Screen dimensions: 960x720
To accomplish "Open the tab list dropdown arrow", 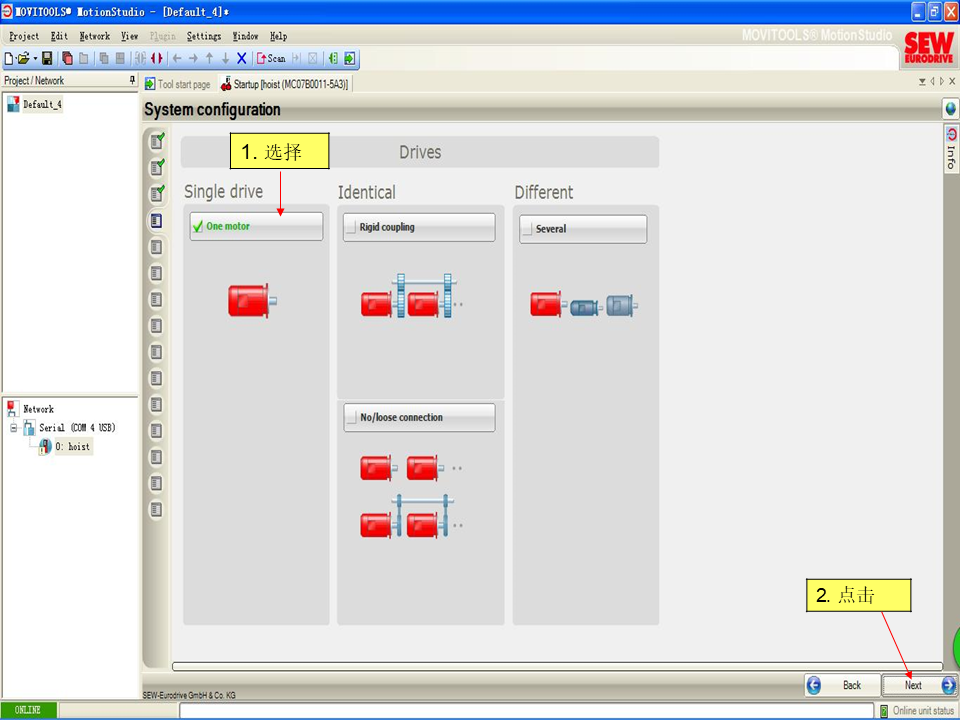I will coord(922,82).
